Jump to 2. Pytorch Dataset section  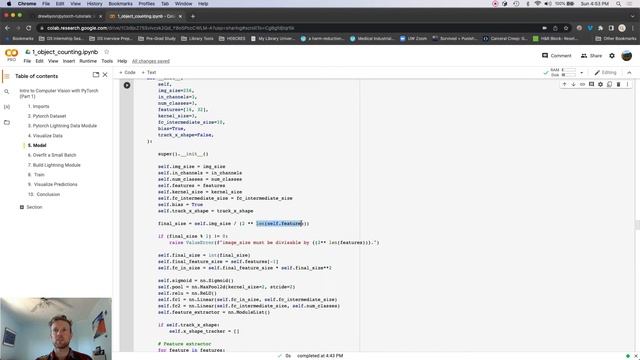47,116
